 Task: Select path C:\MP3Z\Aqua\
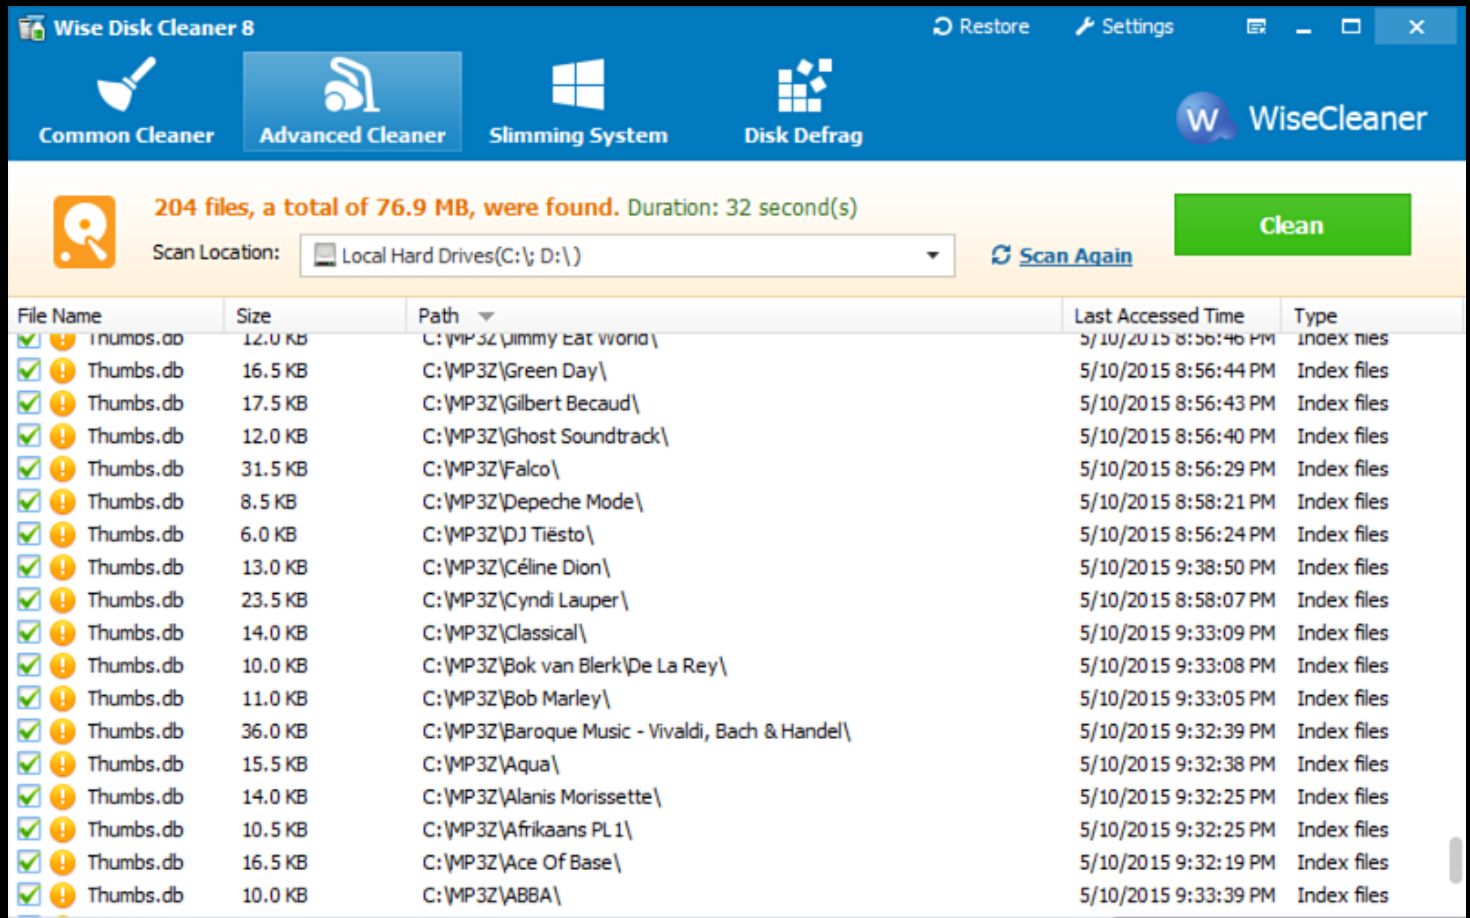click(491, 764)
